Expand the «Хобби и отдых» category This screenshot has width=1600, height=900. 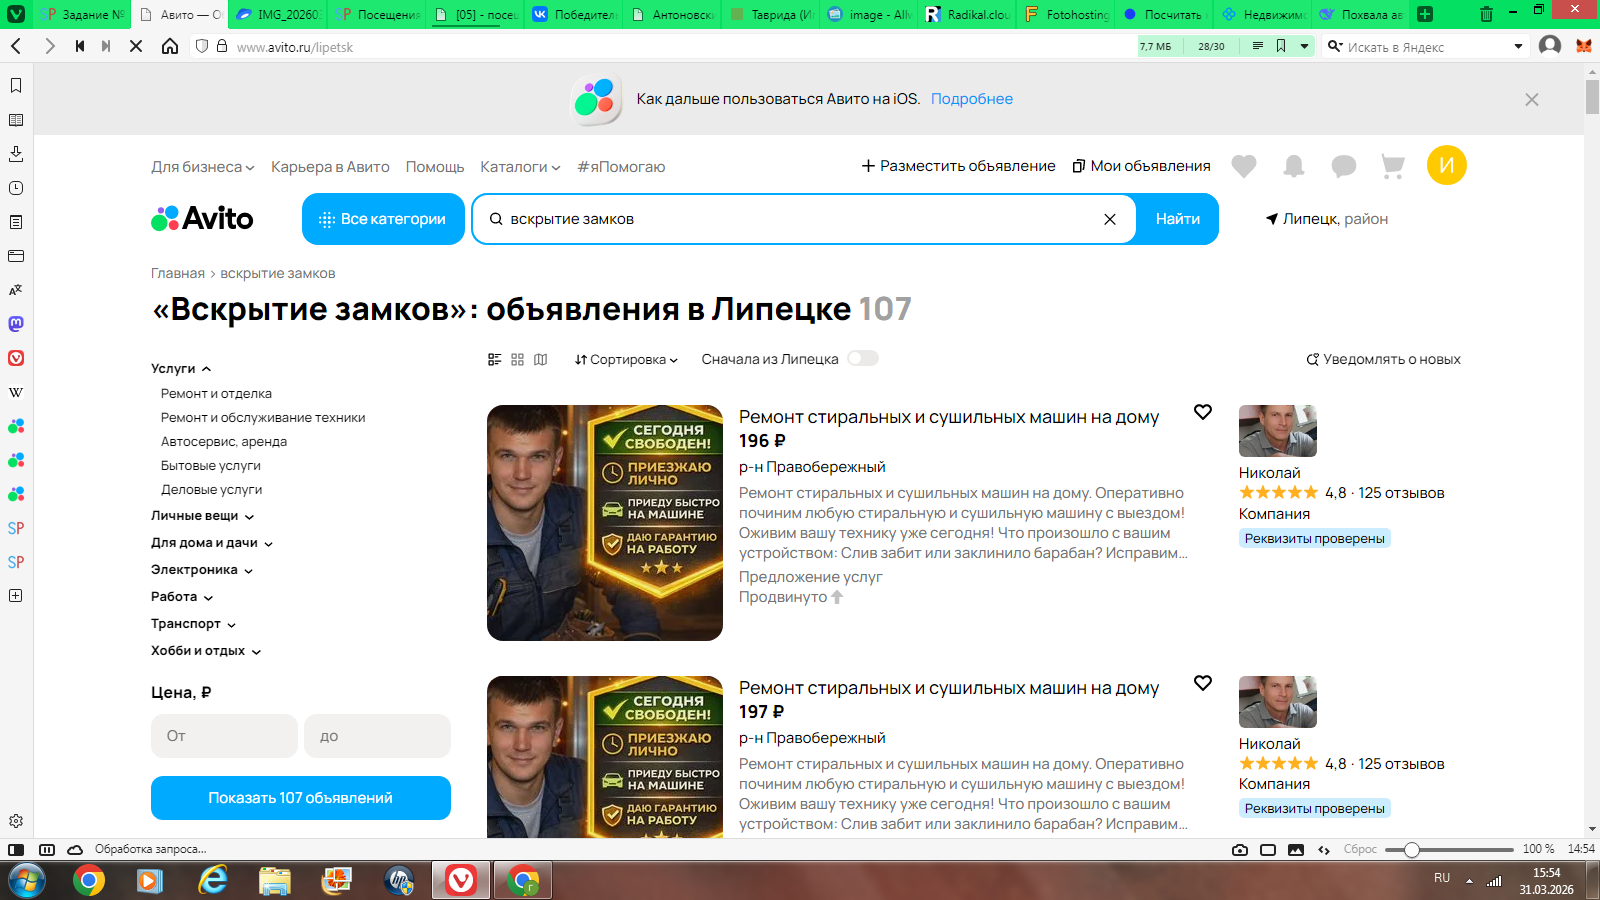coord(206,651)
